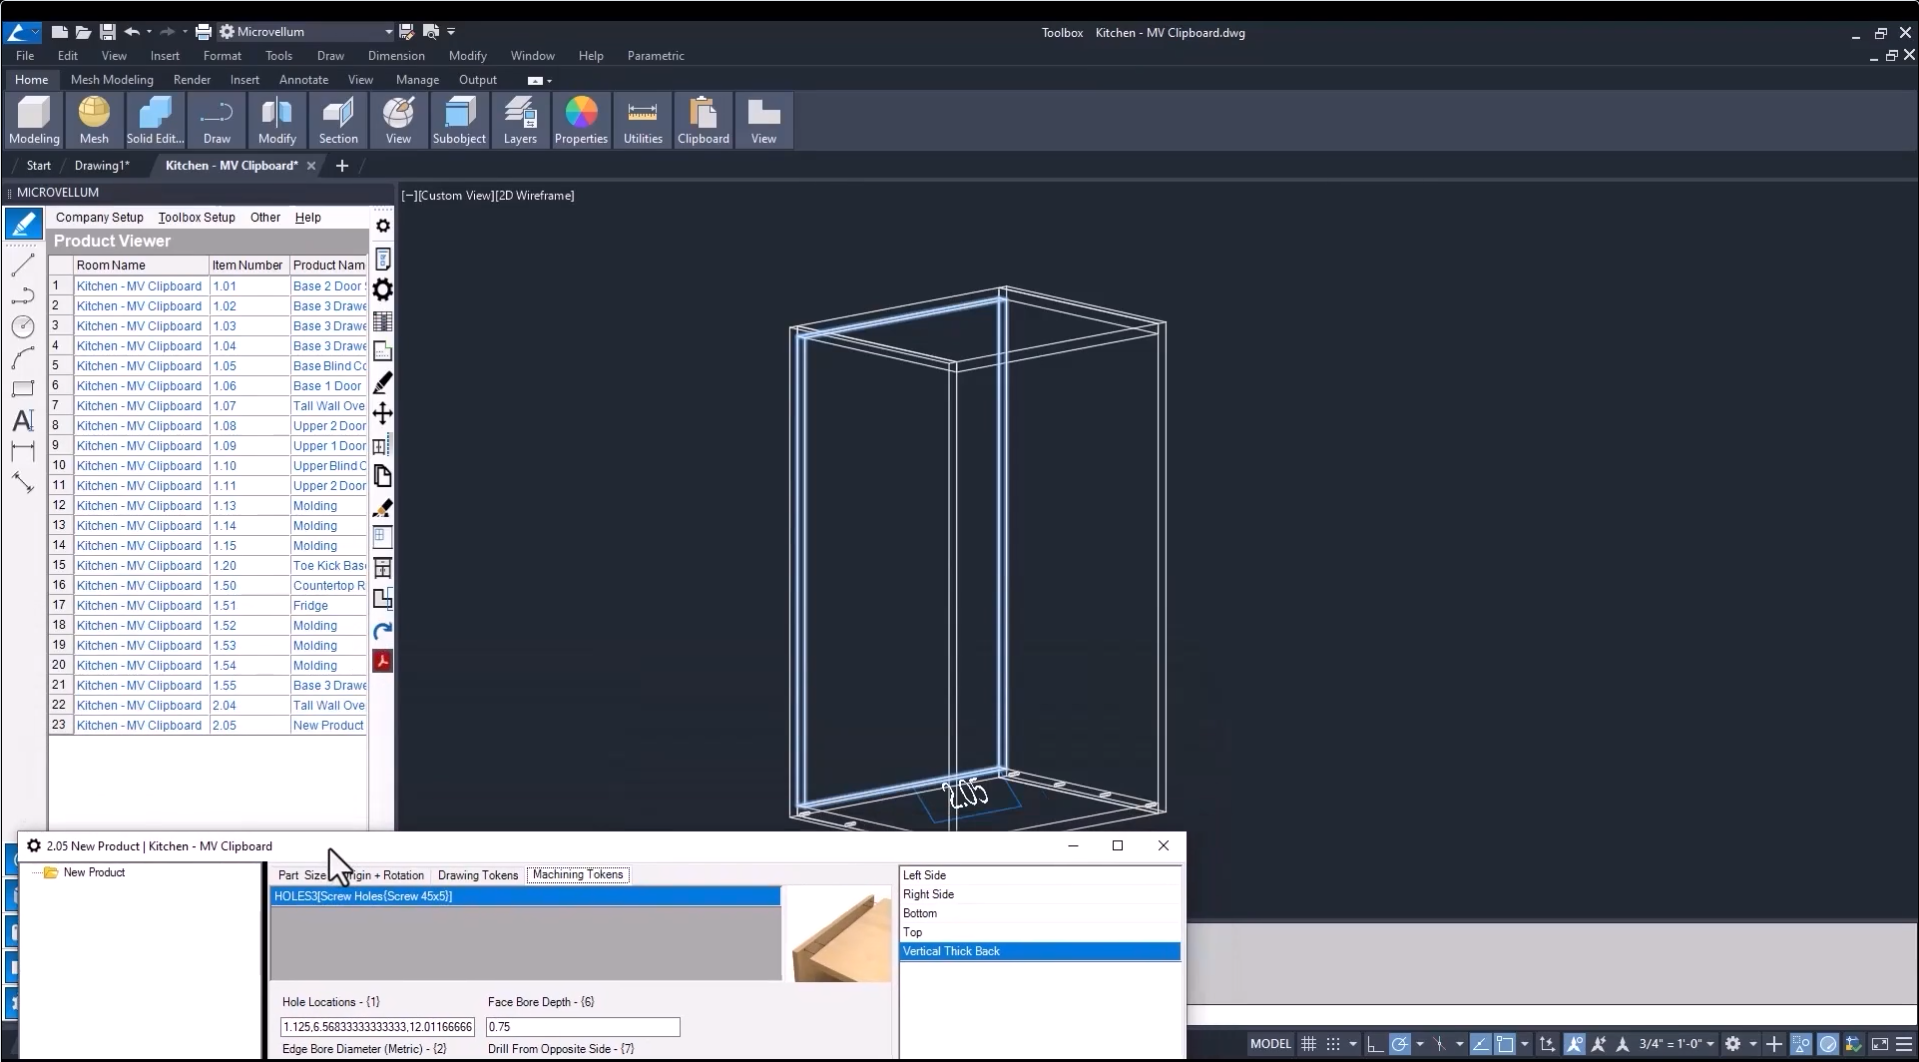Click the spreadsheet grid icon in palette
The height and width of the screenshot is (1062, 1919).
pyautogui.click(x=382, y=321)
